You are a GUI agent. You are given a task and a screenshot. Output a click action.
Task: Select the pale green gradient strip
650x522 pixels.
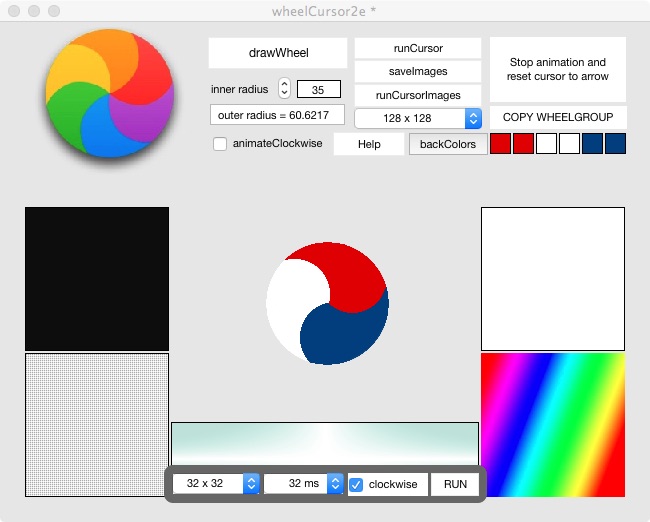pyautogui.click(x=325, y=443)
